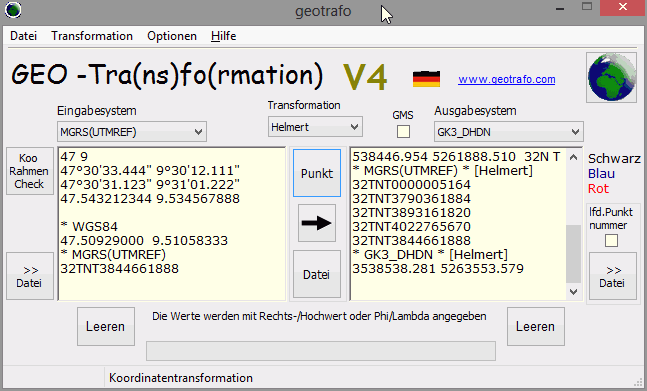Viewport: 647px width, 391px height.
Task: Select Rot text color
Action: (x=598, y=188)
